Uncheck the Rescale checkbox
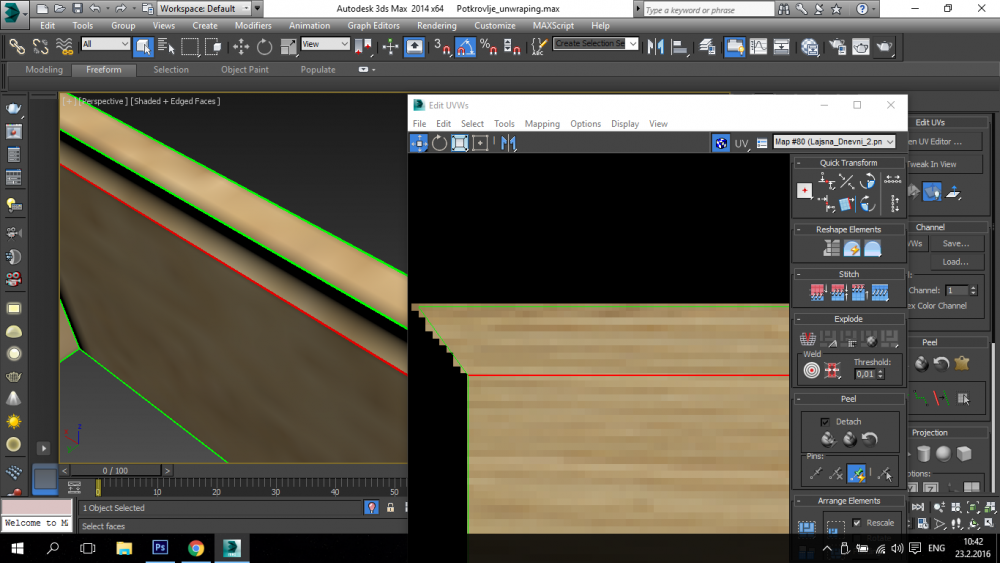This screenshot has height=563, width=1000. pyautogui.click(x=856, y=523)
